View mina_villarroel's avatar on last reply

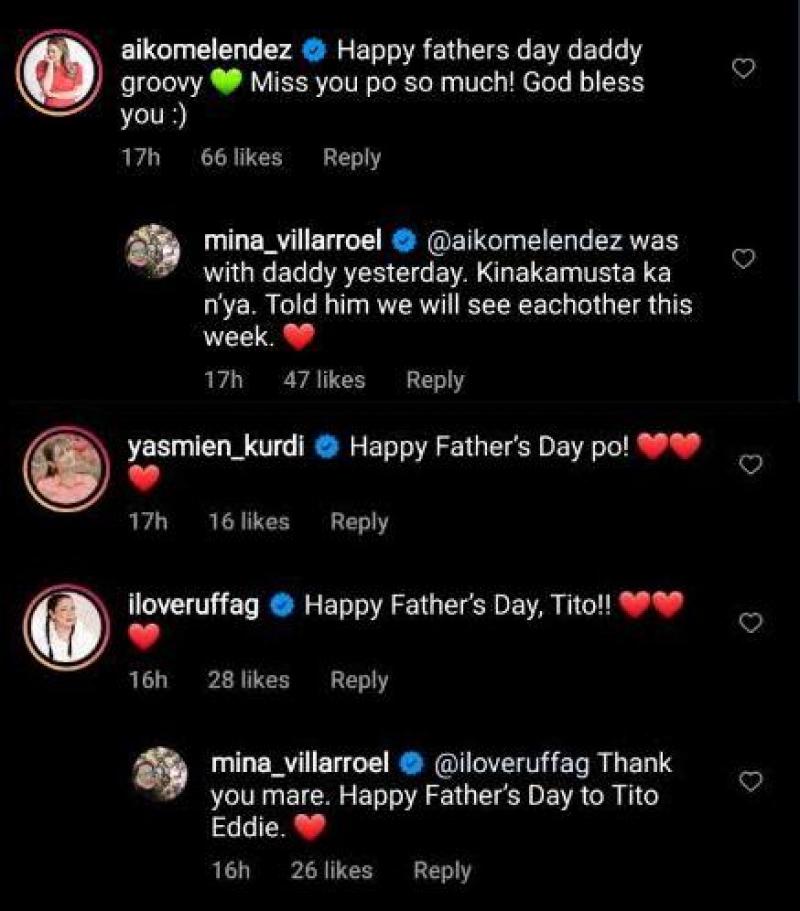pyautogui.click(x=158, y=771)
